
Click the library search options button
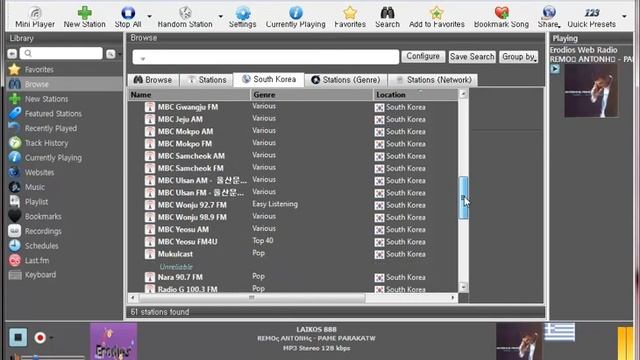111,54
